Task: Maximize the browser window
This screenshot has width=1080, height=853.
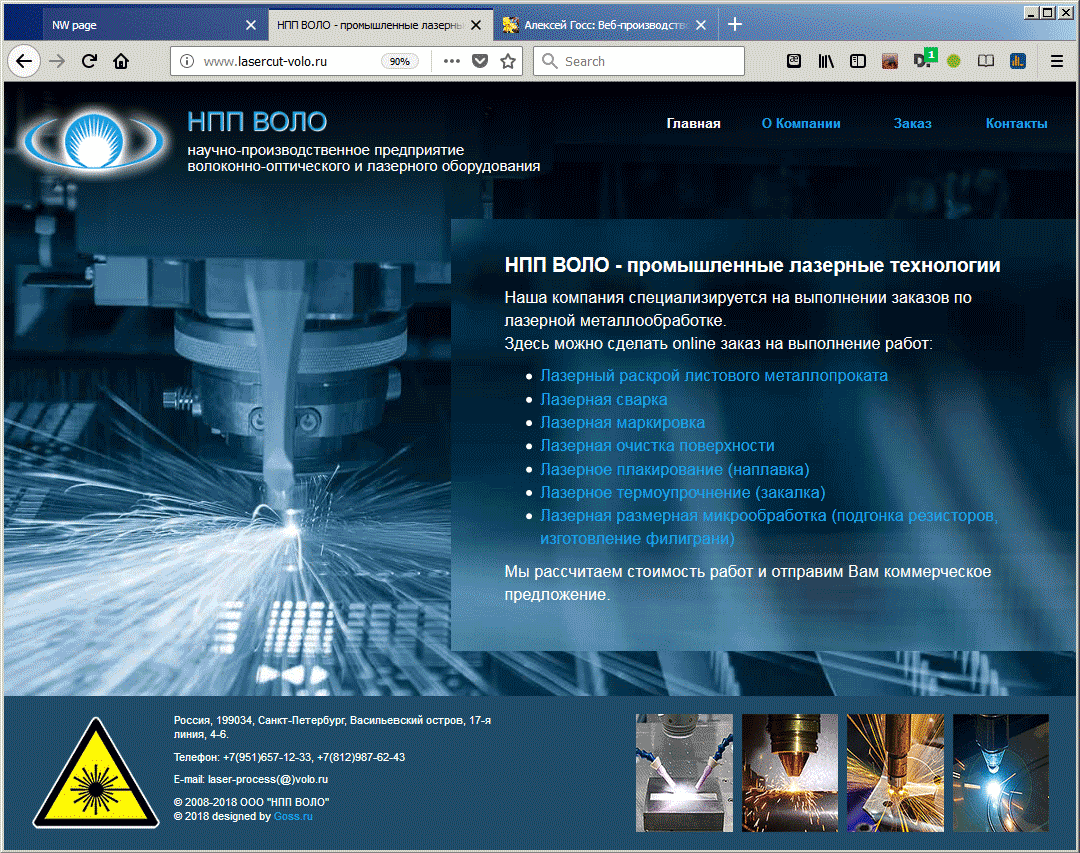Action: click(1048, 12)
